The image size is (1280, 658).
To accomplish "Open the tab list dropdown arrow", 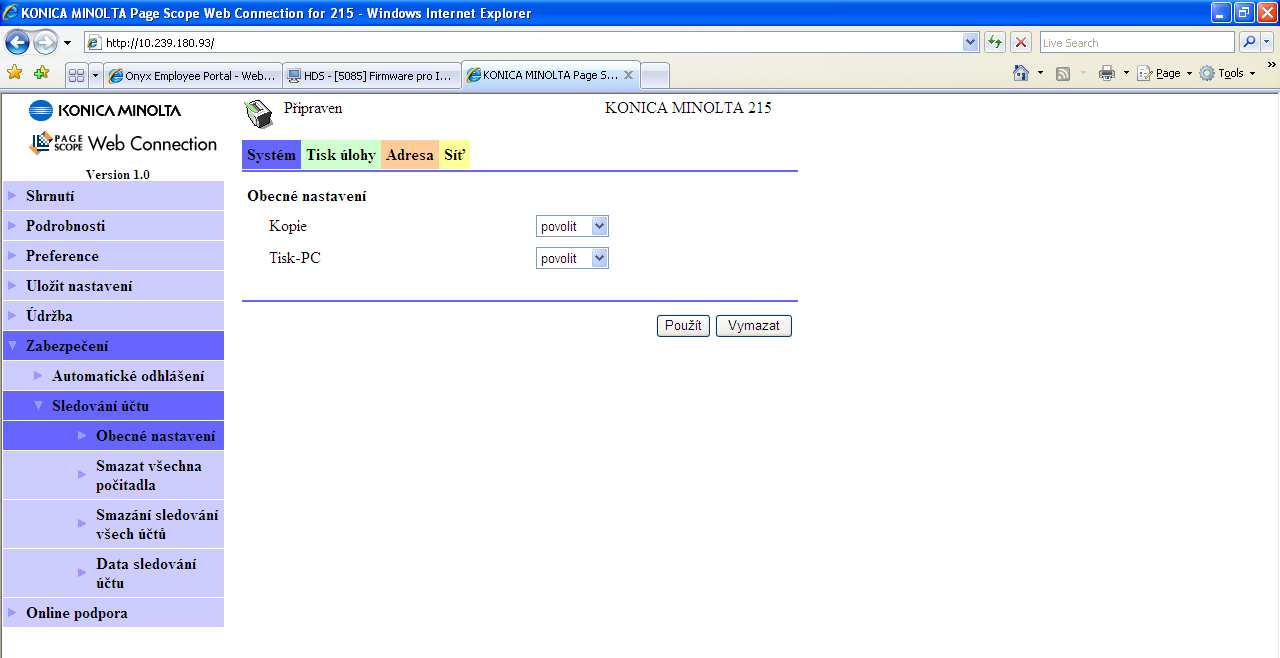I will [x=95, y=75].
